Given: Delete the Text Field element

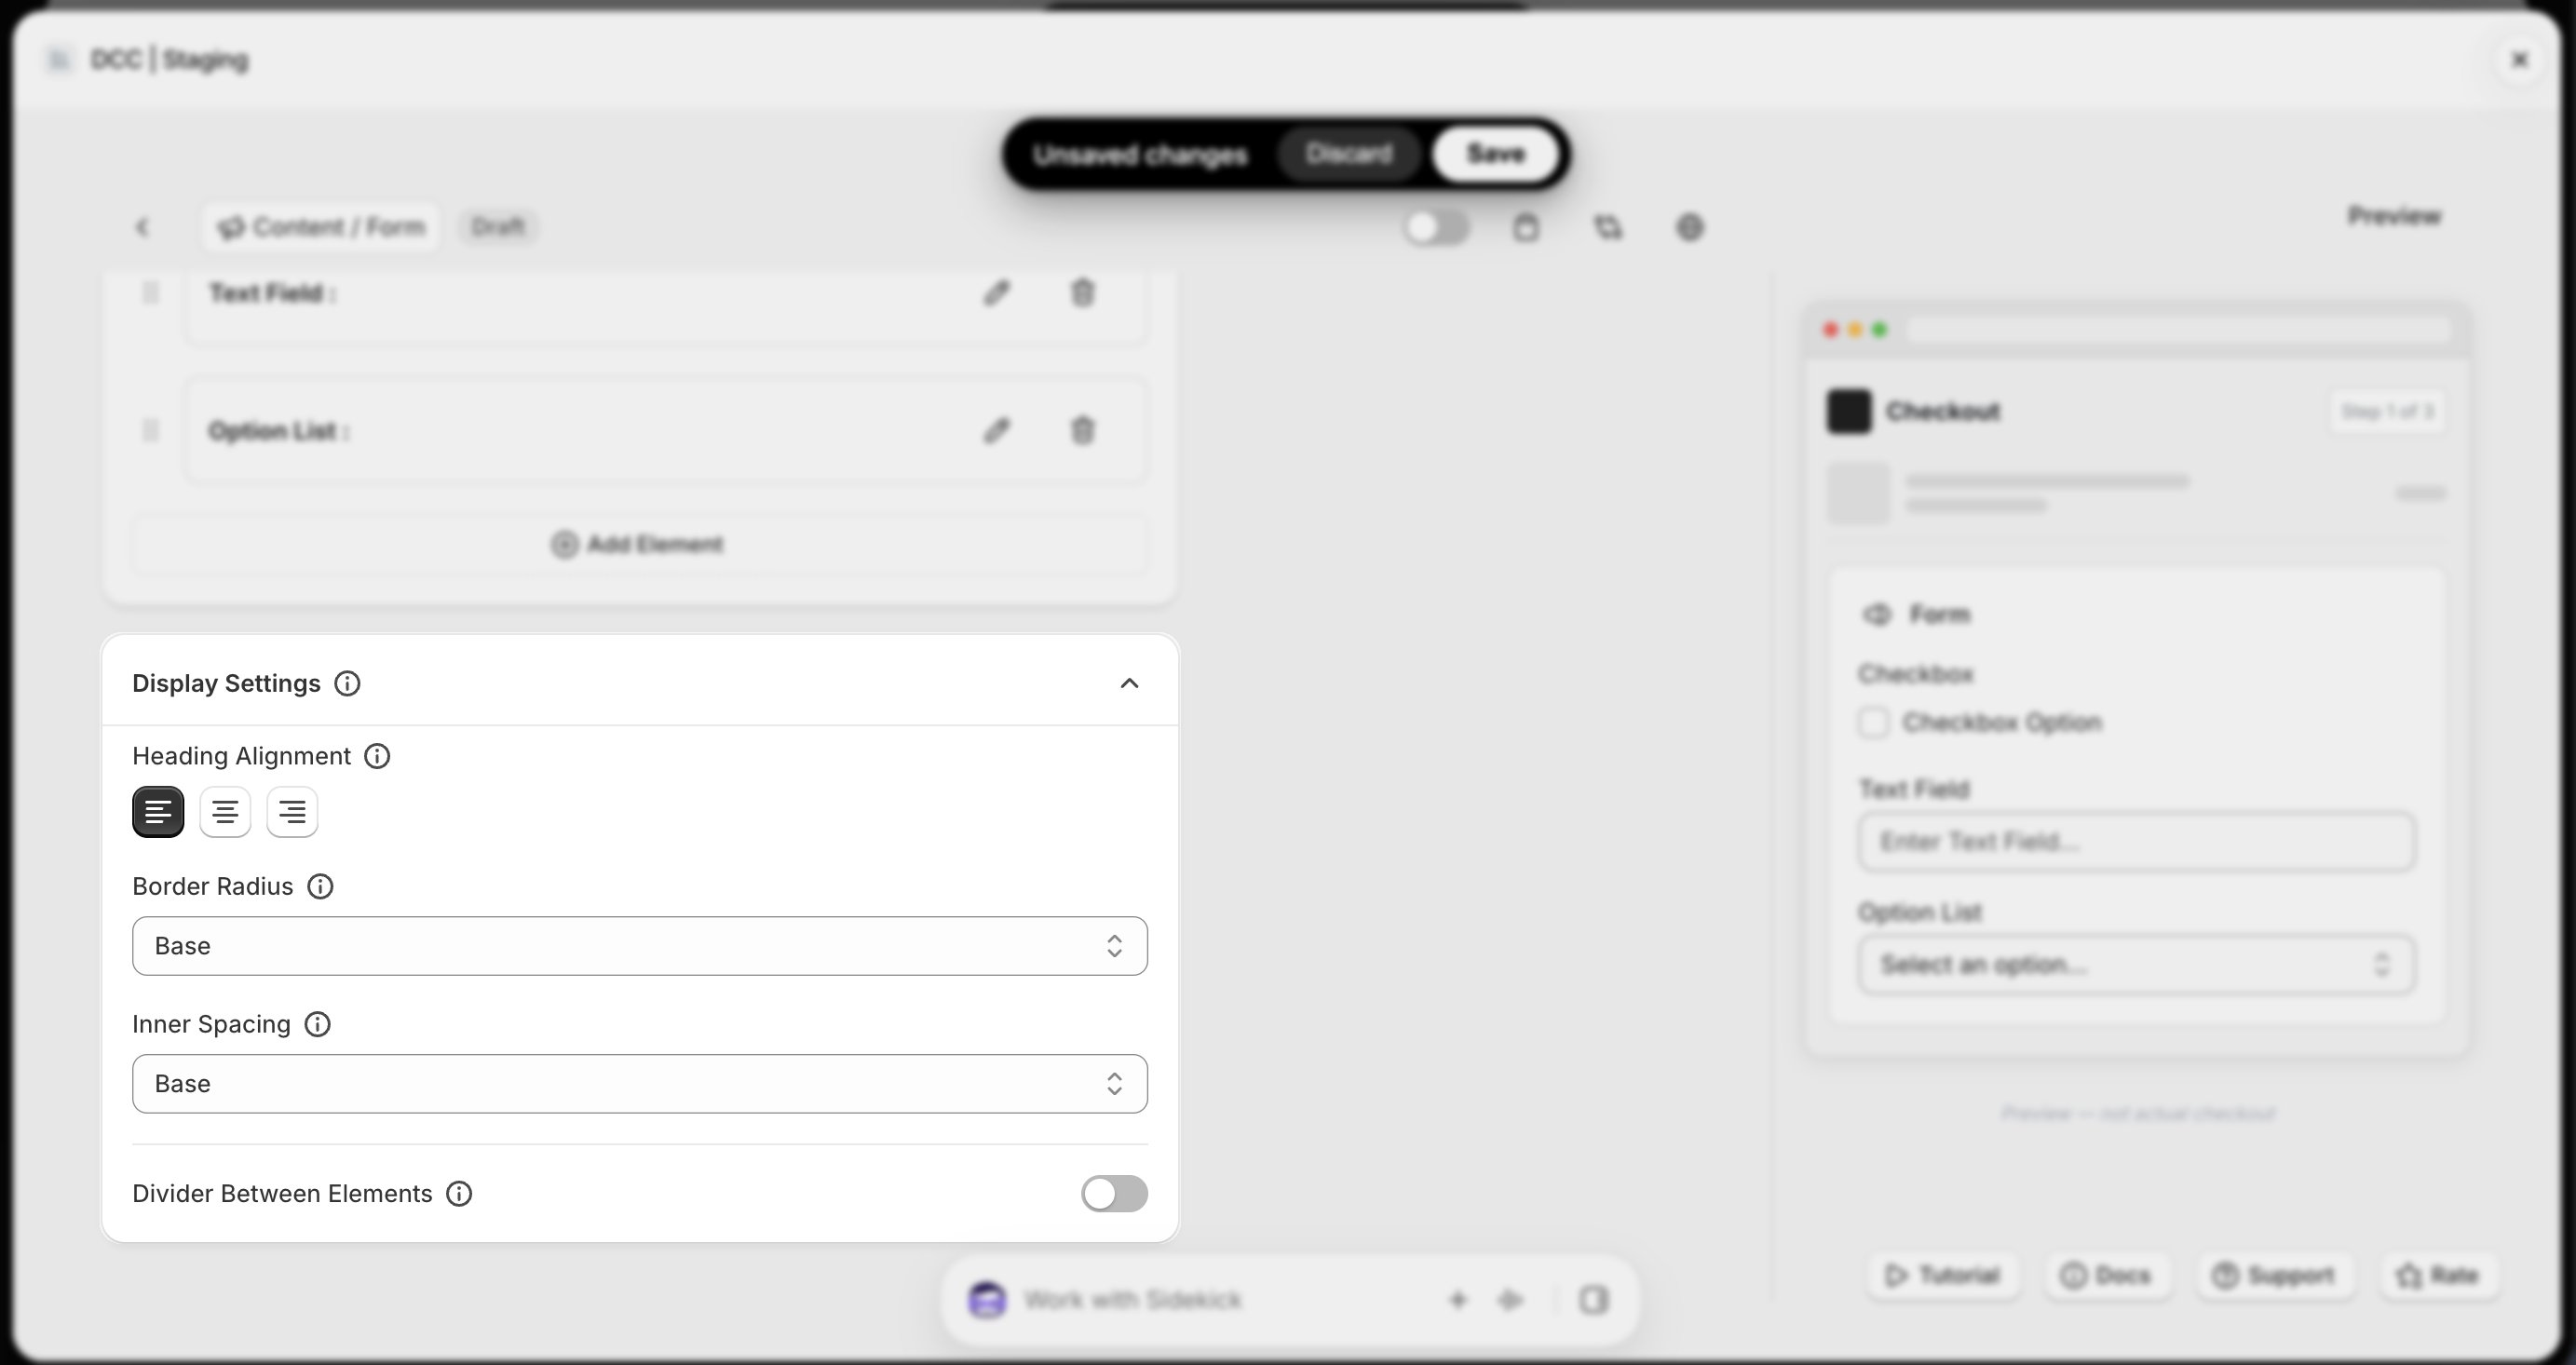Looking at the screenshot, I should click(x=1082, y=292).
